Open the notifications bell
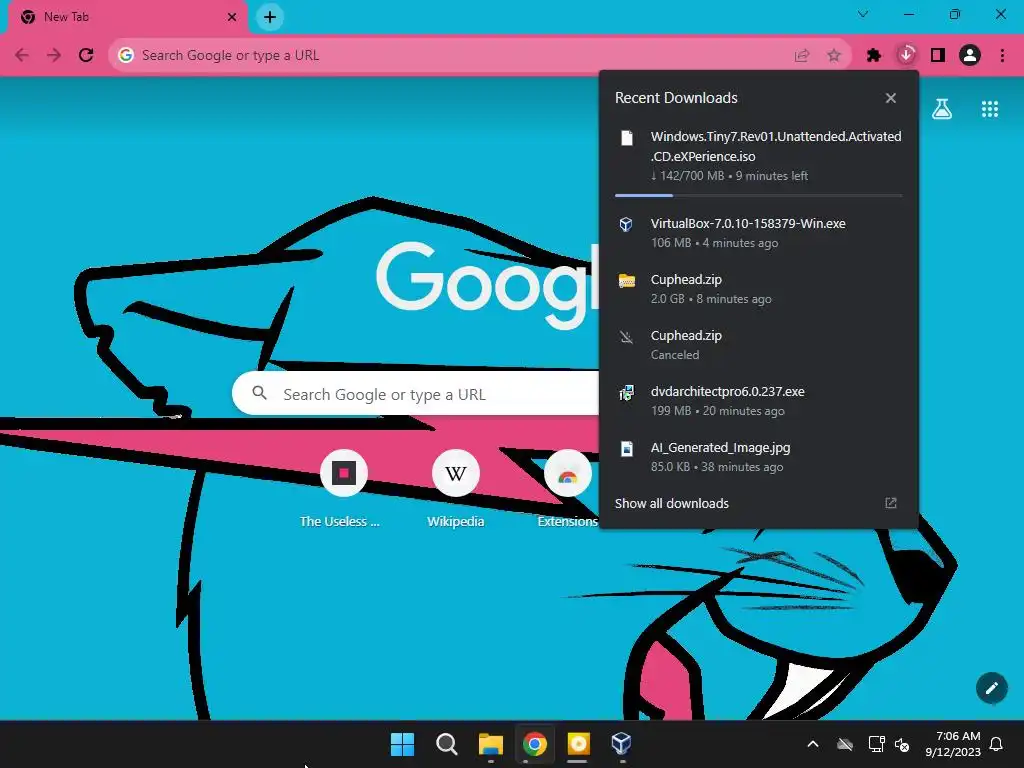This screenshot has height=768, width=1024. click(x=996, y=744)
